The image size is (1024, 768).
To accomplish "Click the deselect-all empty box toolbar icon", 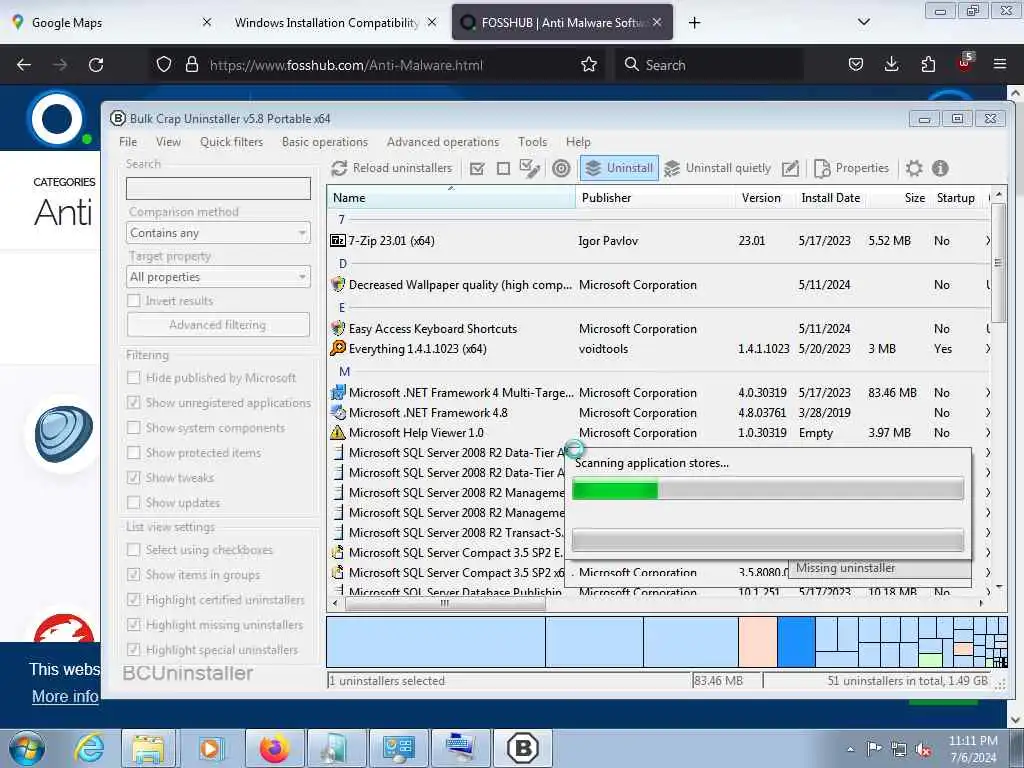I will 503,168.
